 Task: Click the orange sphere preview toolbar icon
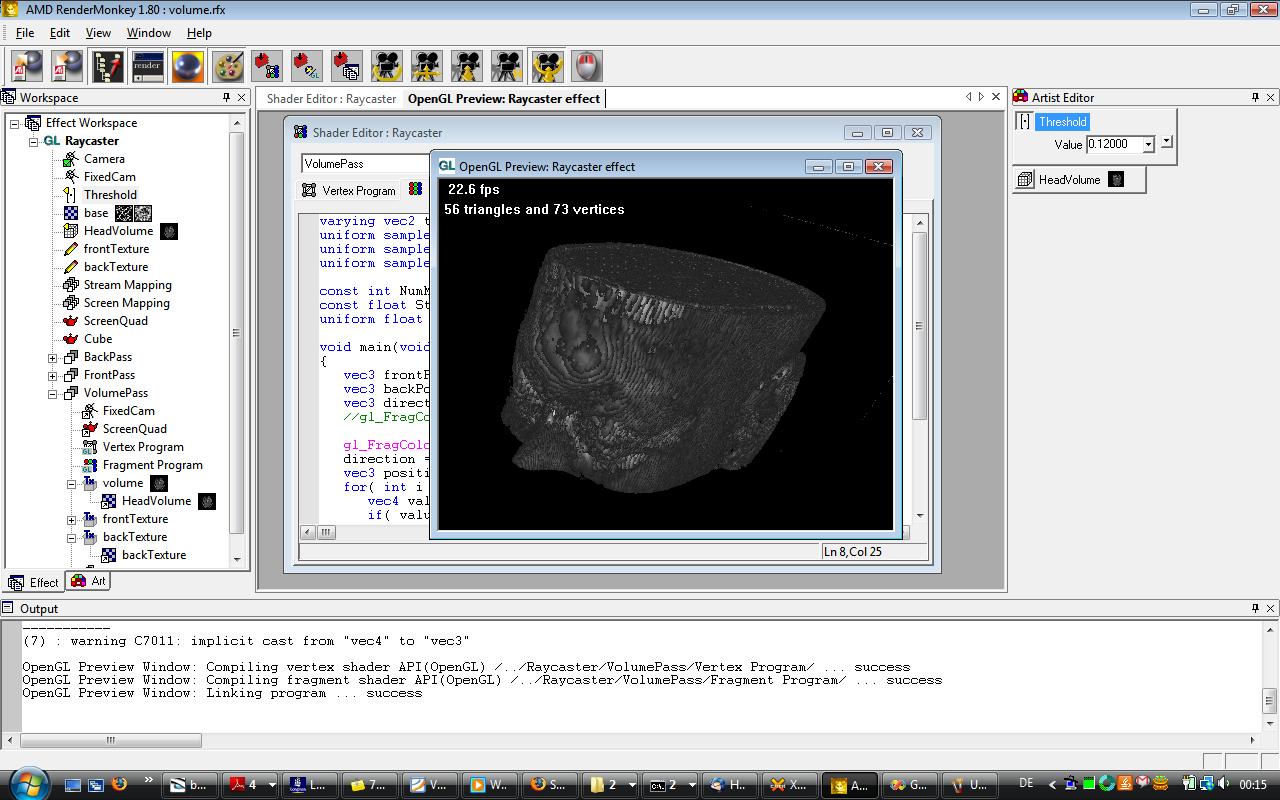(x=187, y=67)
